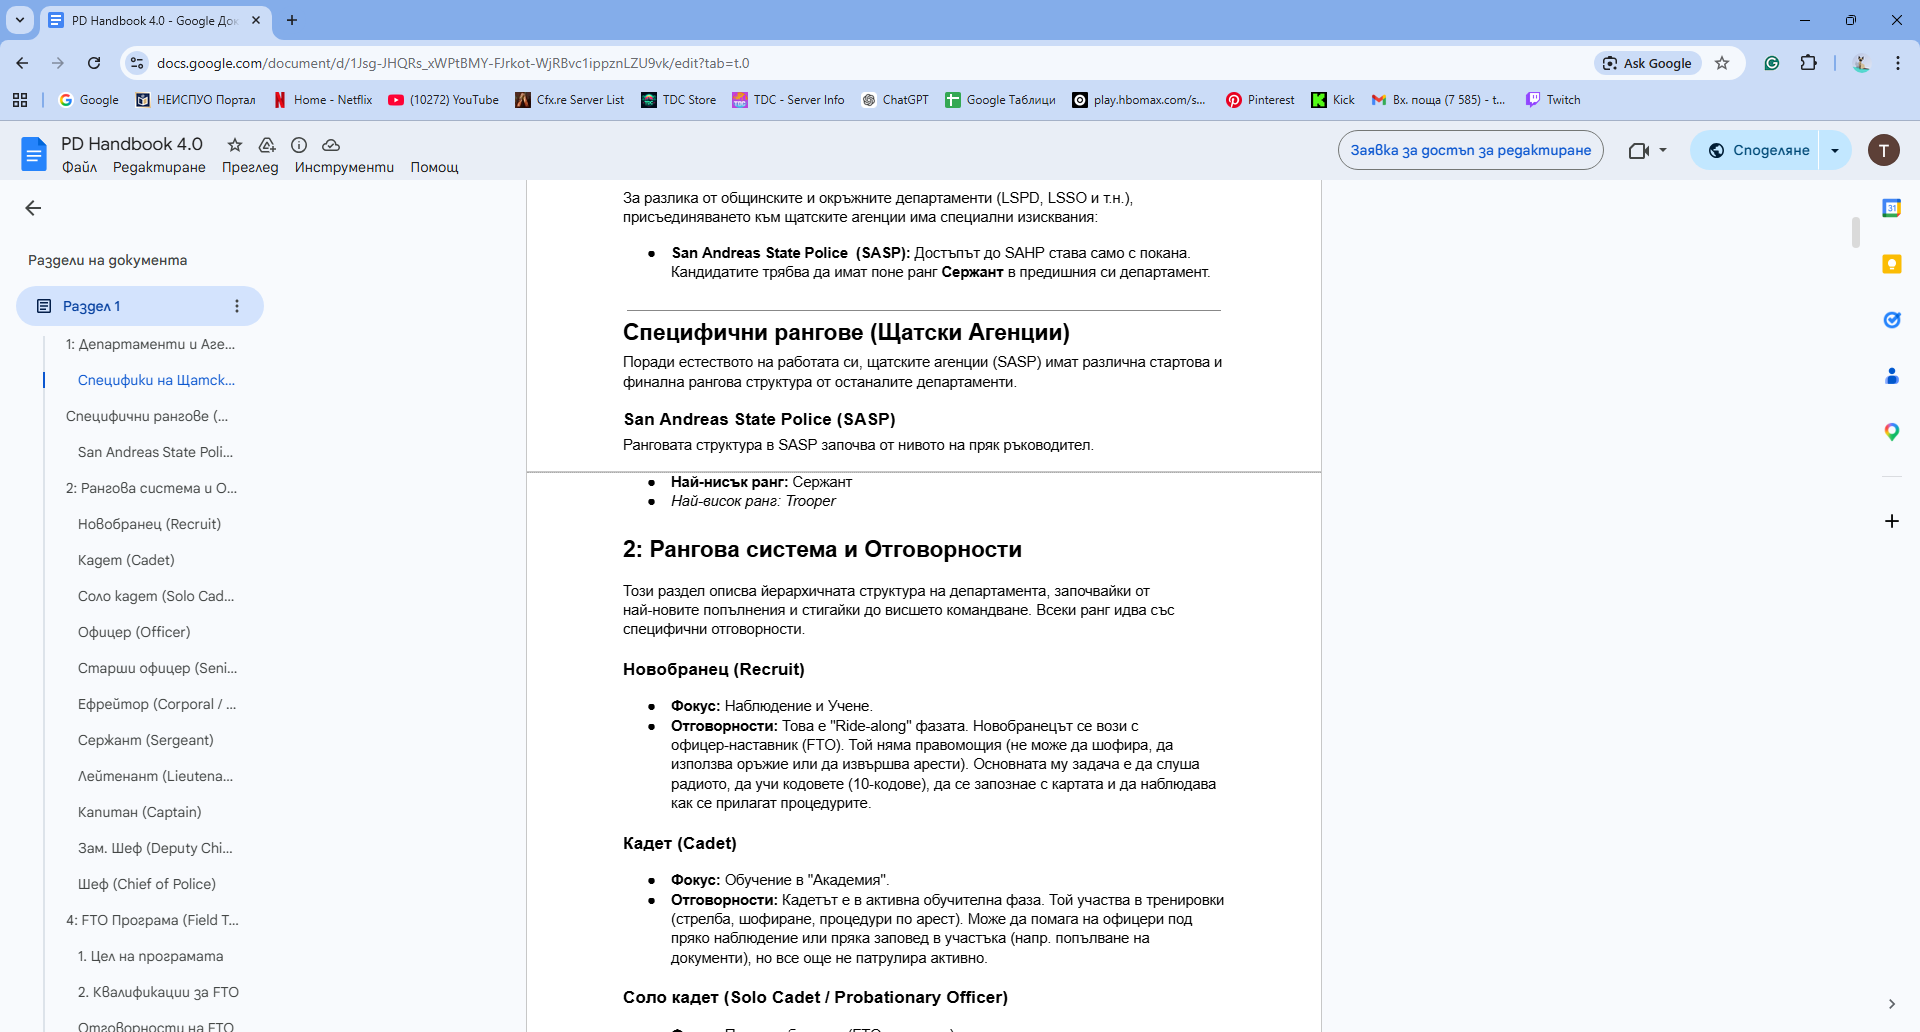The height and width of the screenshot is (1032, 1920).
Task: Open Chrome tab search dropdown
Action: pos(20,20)
